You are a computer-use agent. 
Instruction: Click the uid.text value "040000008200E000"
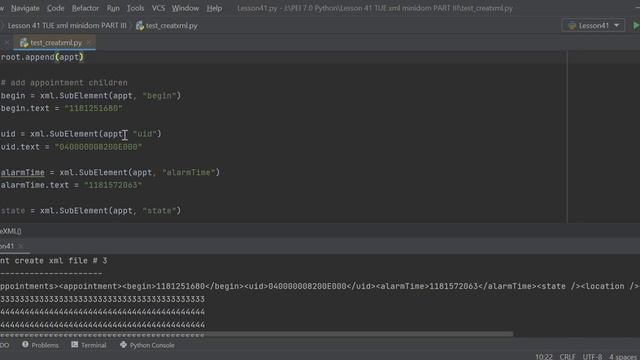click(x=98, y=147)
